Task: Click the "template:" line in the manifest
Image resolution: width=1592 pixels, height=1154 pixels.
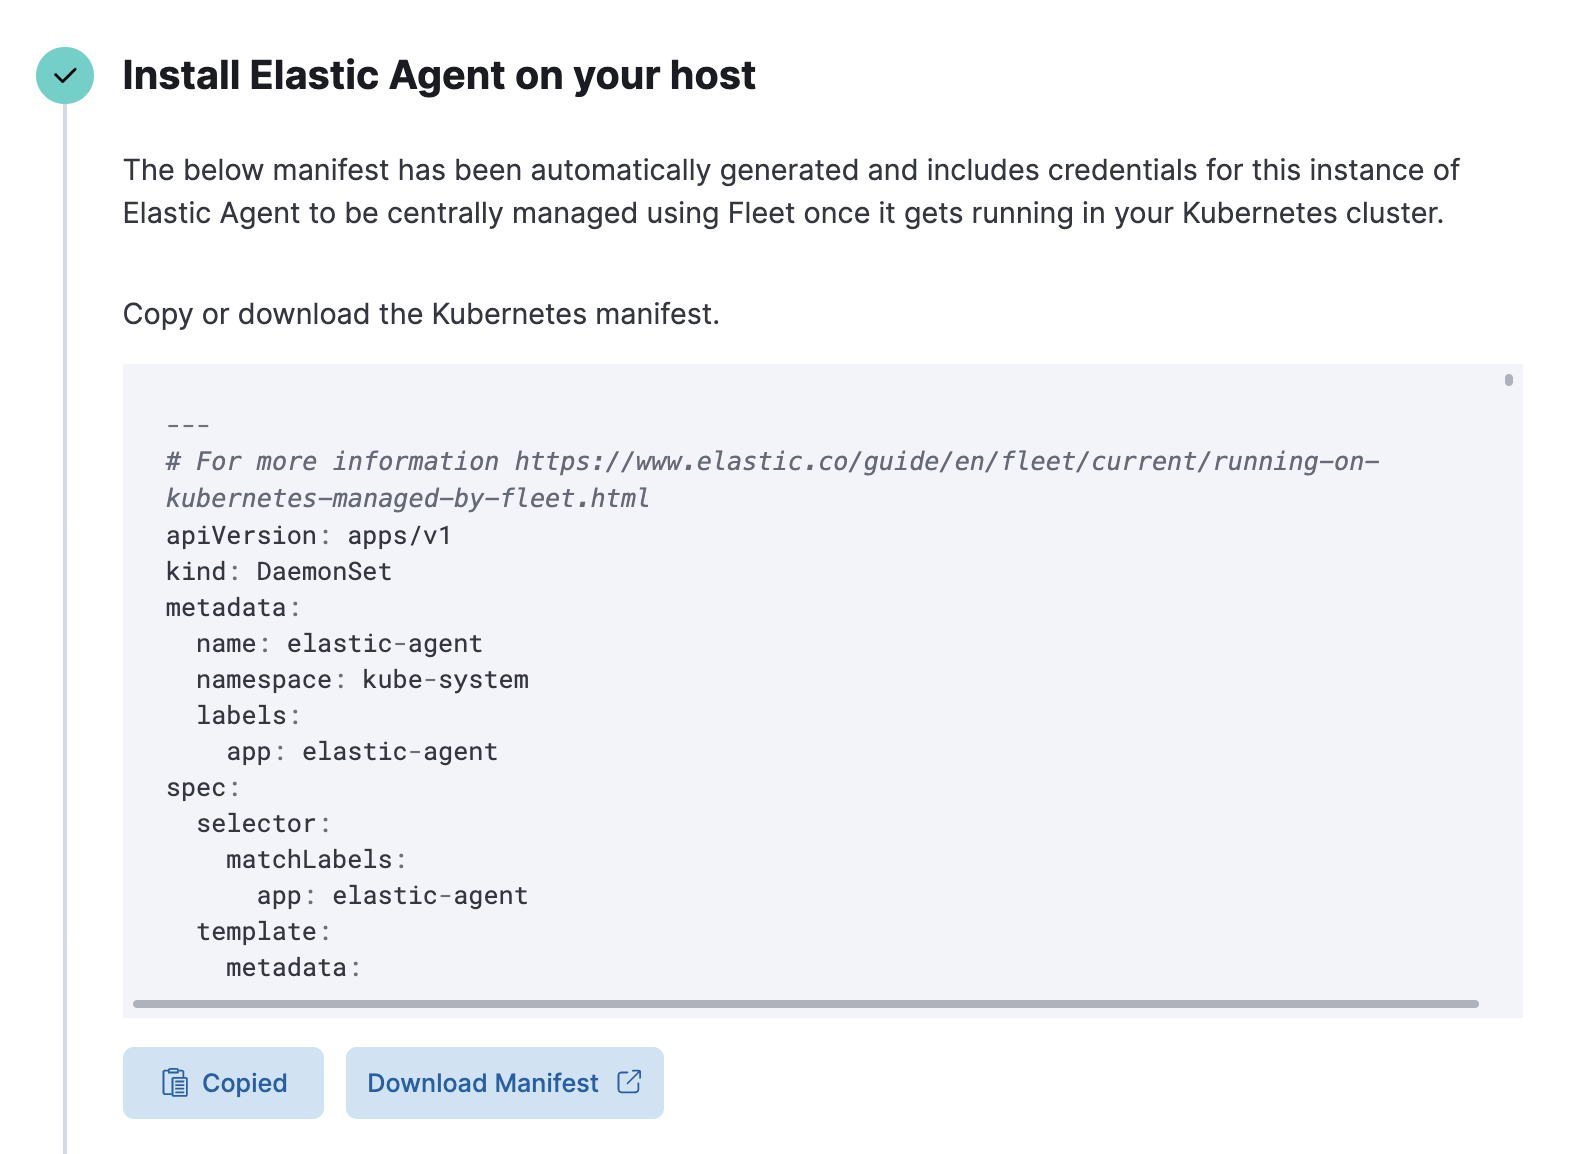Action: pyautogui.click(x=262, y=932)
